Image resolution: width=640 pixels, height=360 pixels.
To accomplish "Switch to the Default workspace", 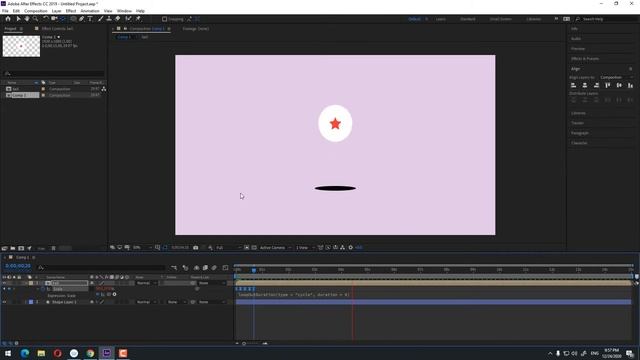I will [x=414, y=19].
